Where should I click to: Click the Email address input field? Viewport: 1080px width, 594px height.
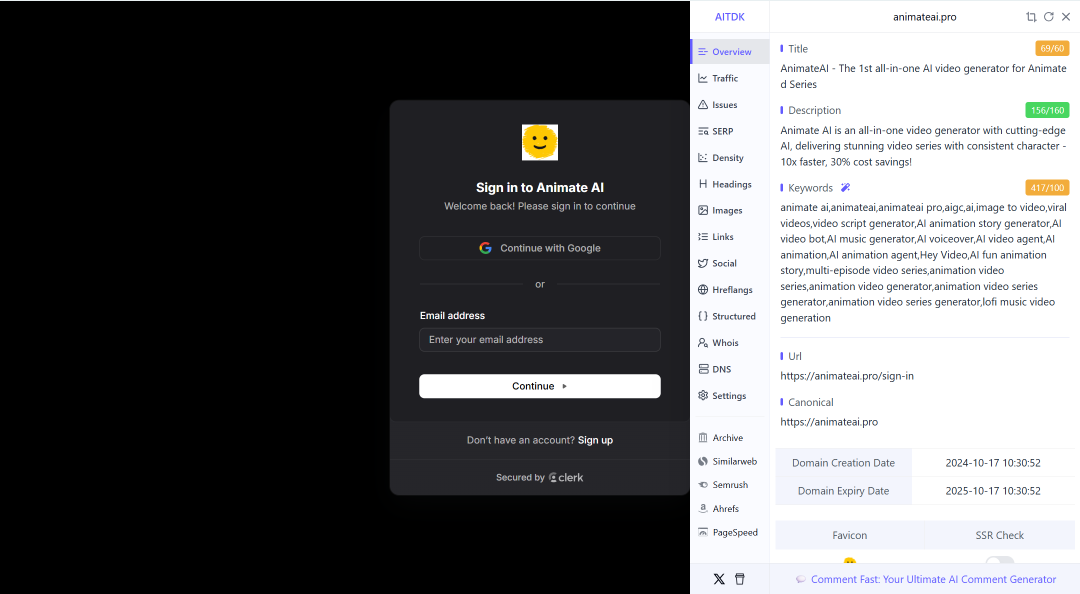[540, 340]
